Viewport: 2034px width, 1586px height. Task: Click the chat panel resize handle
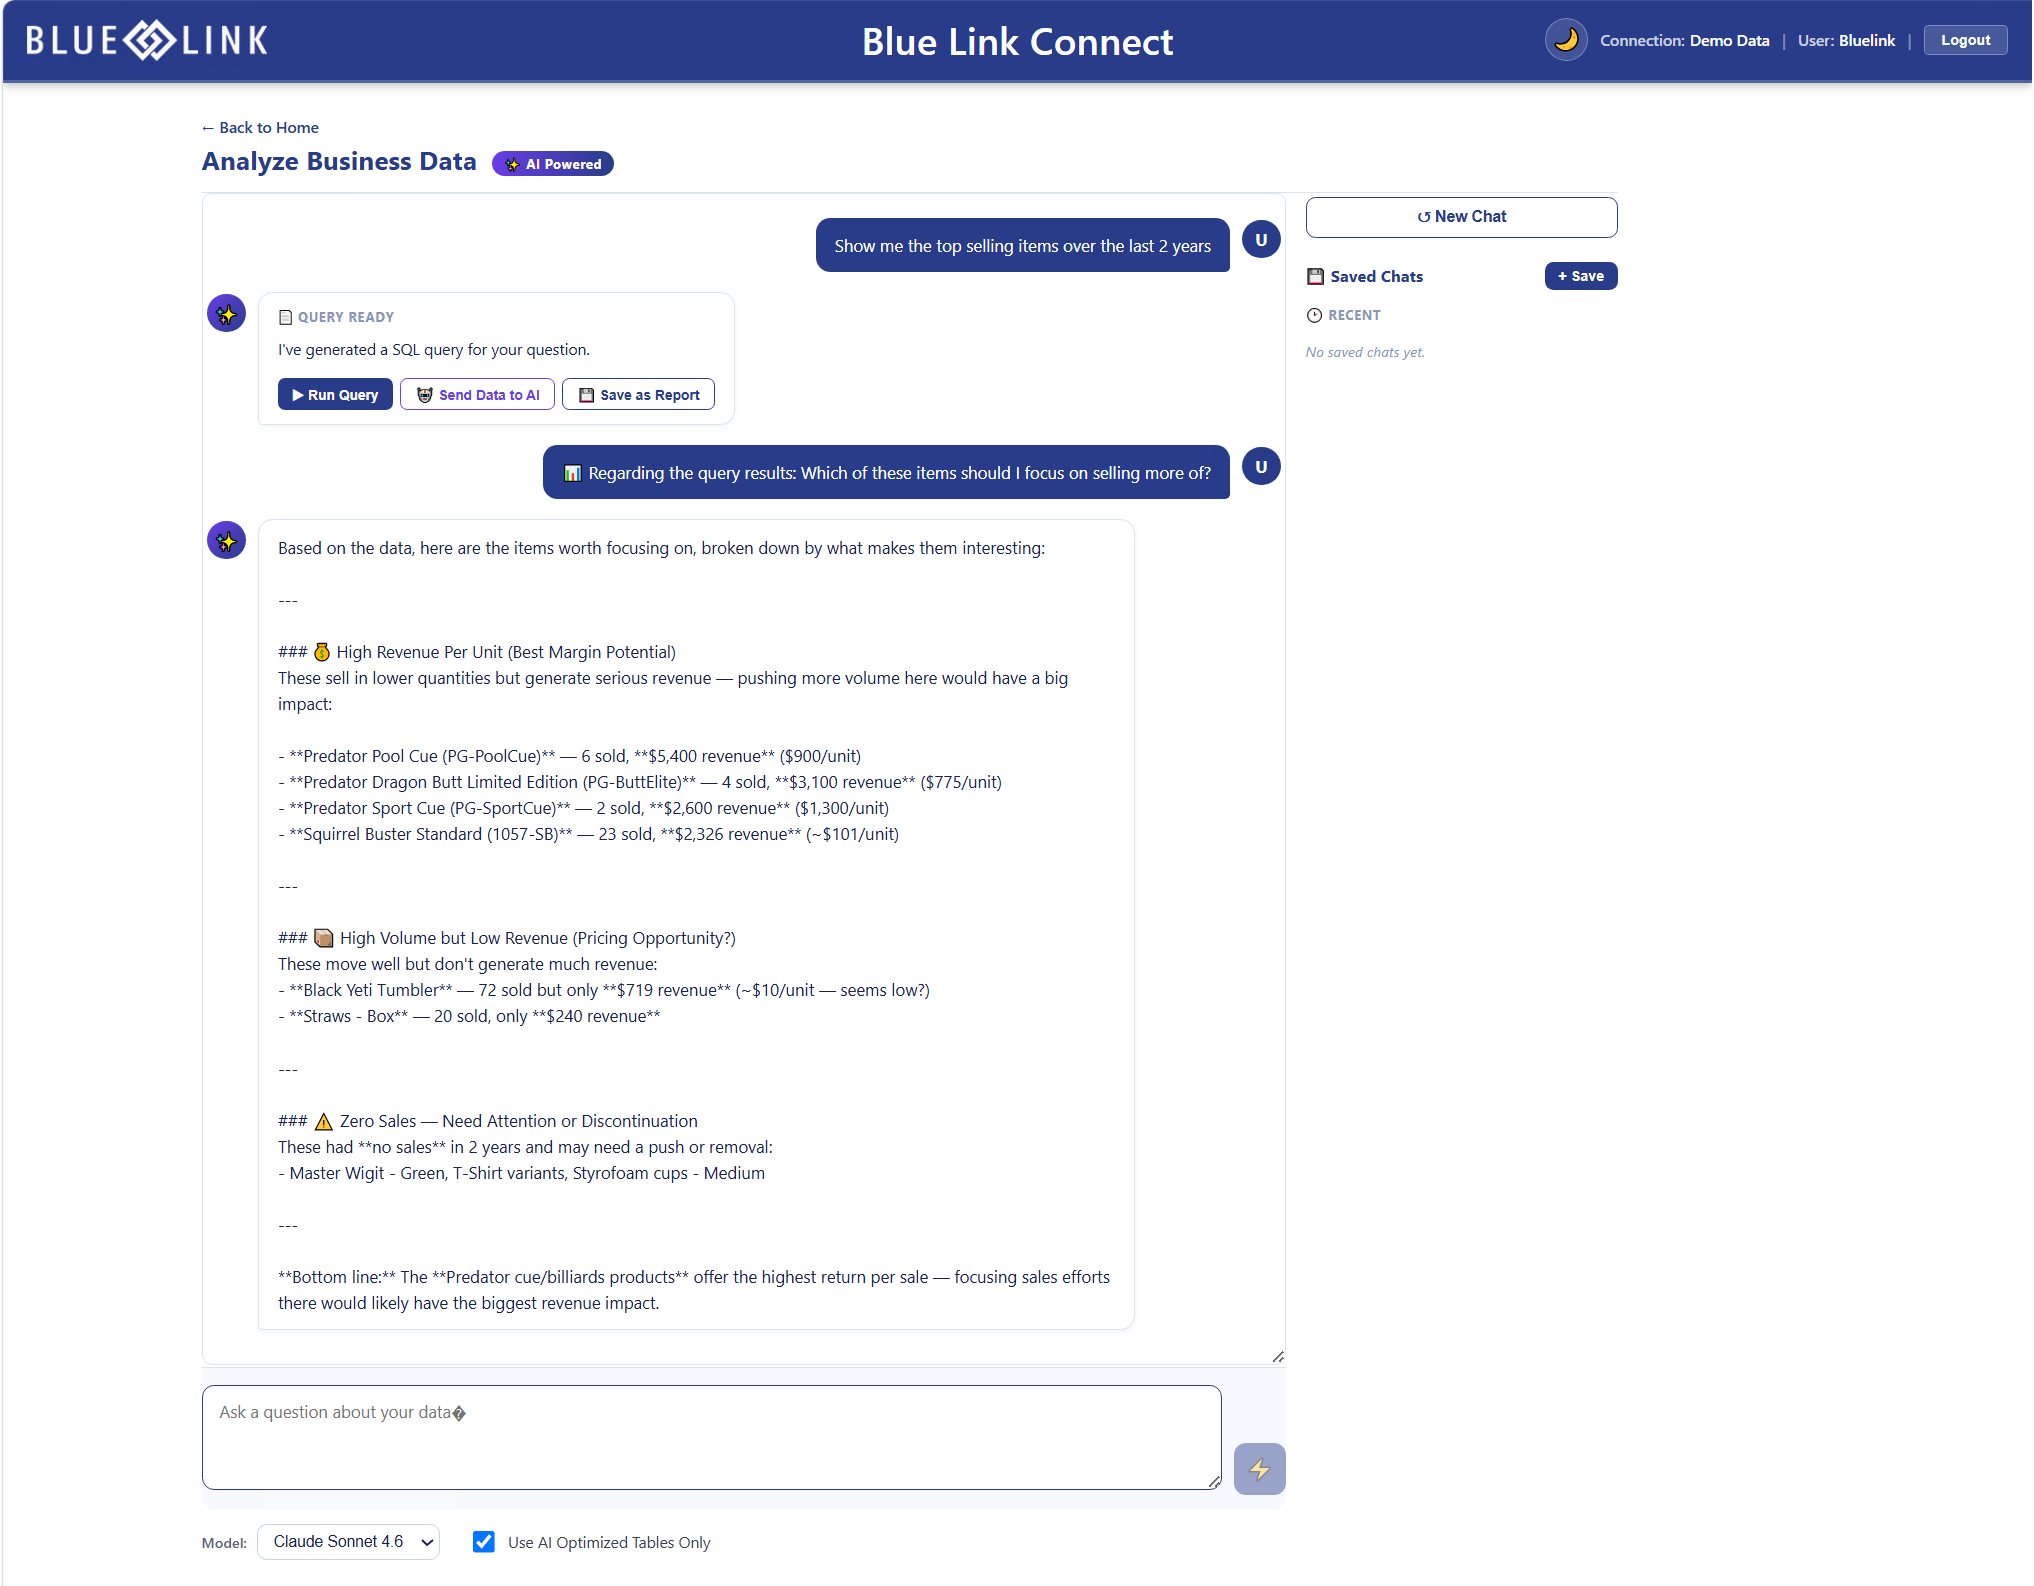click(x=1278, y=1357)
